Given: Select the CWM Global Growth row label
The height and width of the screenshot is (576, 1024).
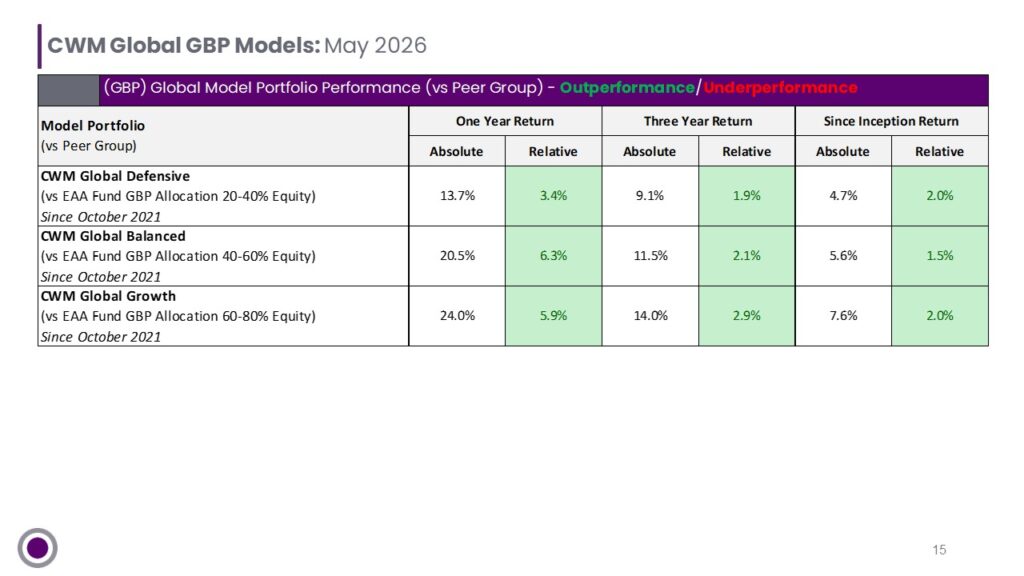Looking at the screenshot, I should tap(223, 316).
